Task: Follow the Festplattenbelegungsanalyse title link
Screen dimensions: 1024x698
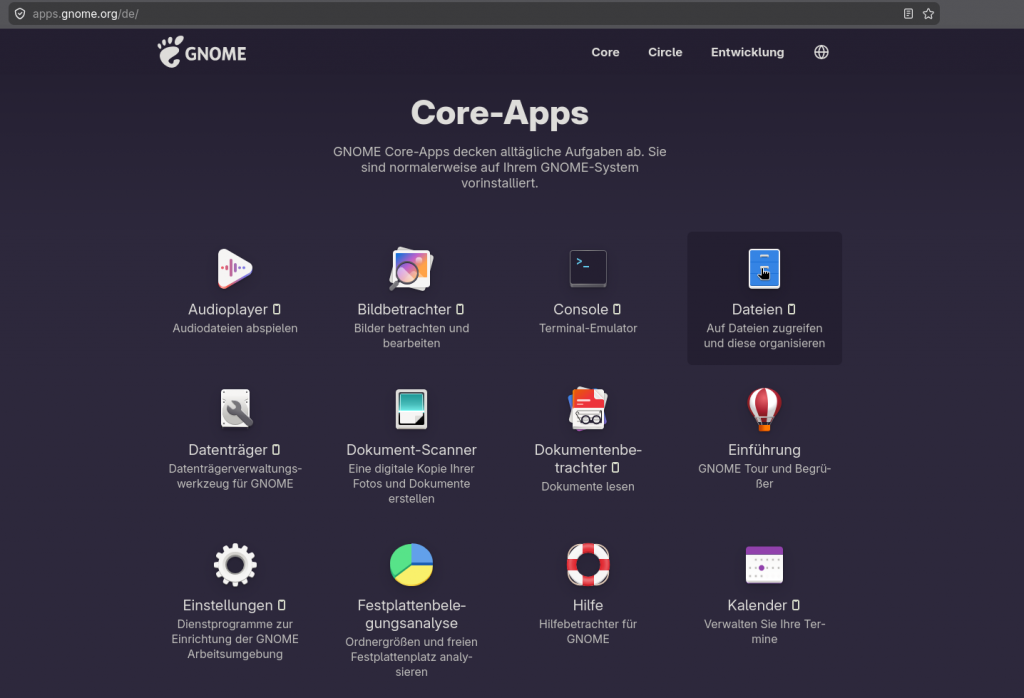Action: click(411, 614)
